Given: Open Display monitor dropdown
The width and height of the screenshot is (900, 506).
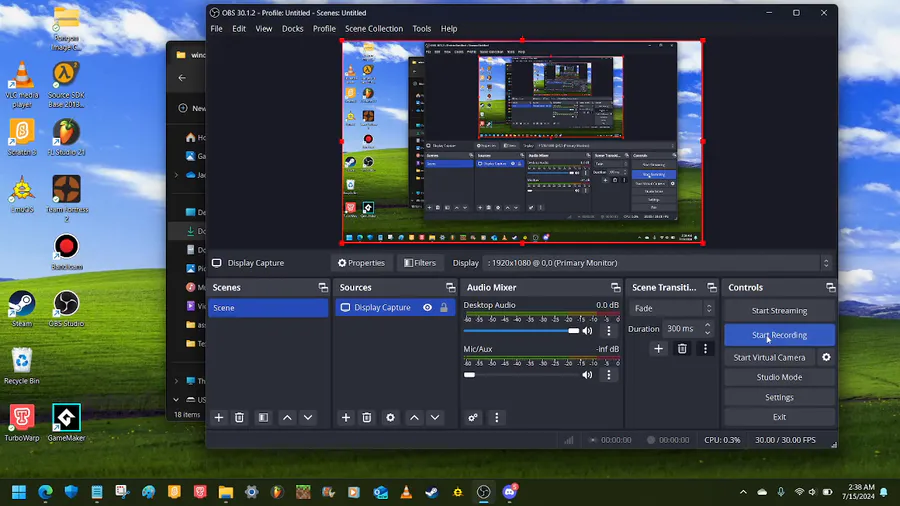Looking at the screenshot, I should point(657,263).
